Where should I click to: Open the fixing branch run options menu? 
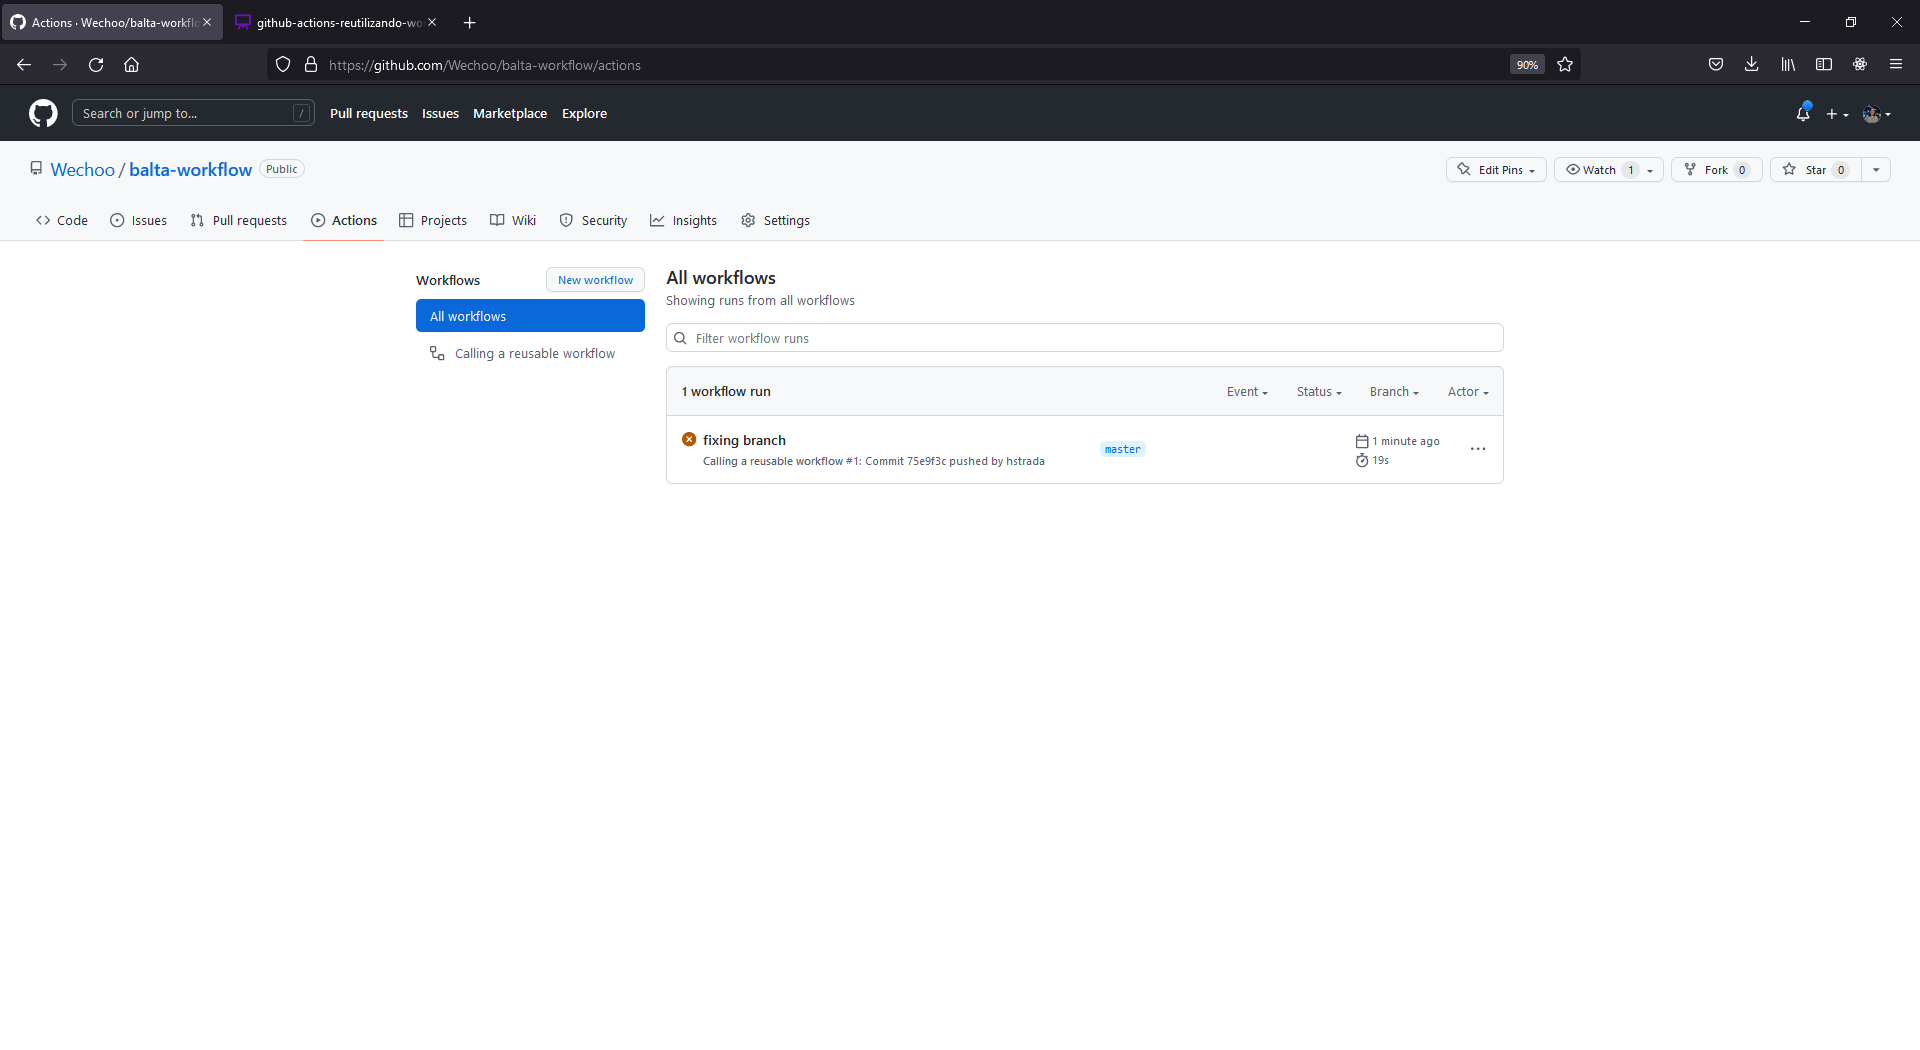click(x=1478, y=449)
